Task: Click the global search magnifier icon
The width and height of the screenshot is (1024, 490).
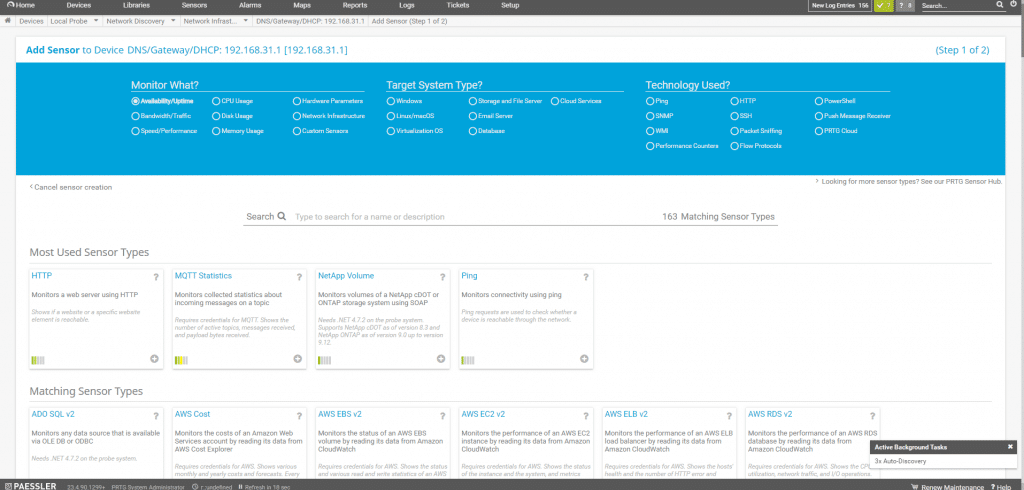Action: [1000, 5]
